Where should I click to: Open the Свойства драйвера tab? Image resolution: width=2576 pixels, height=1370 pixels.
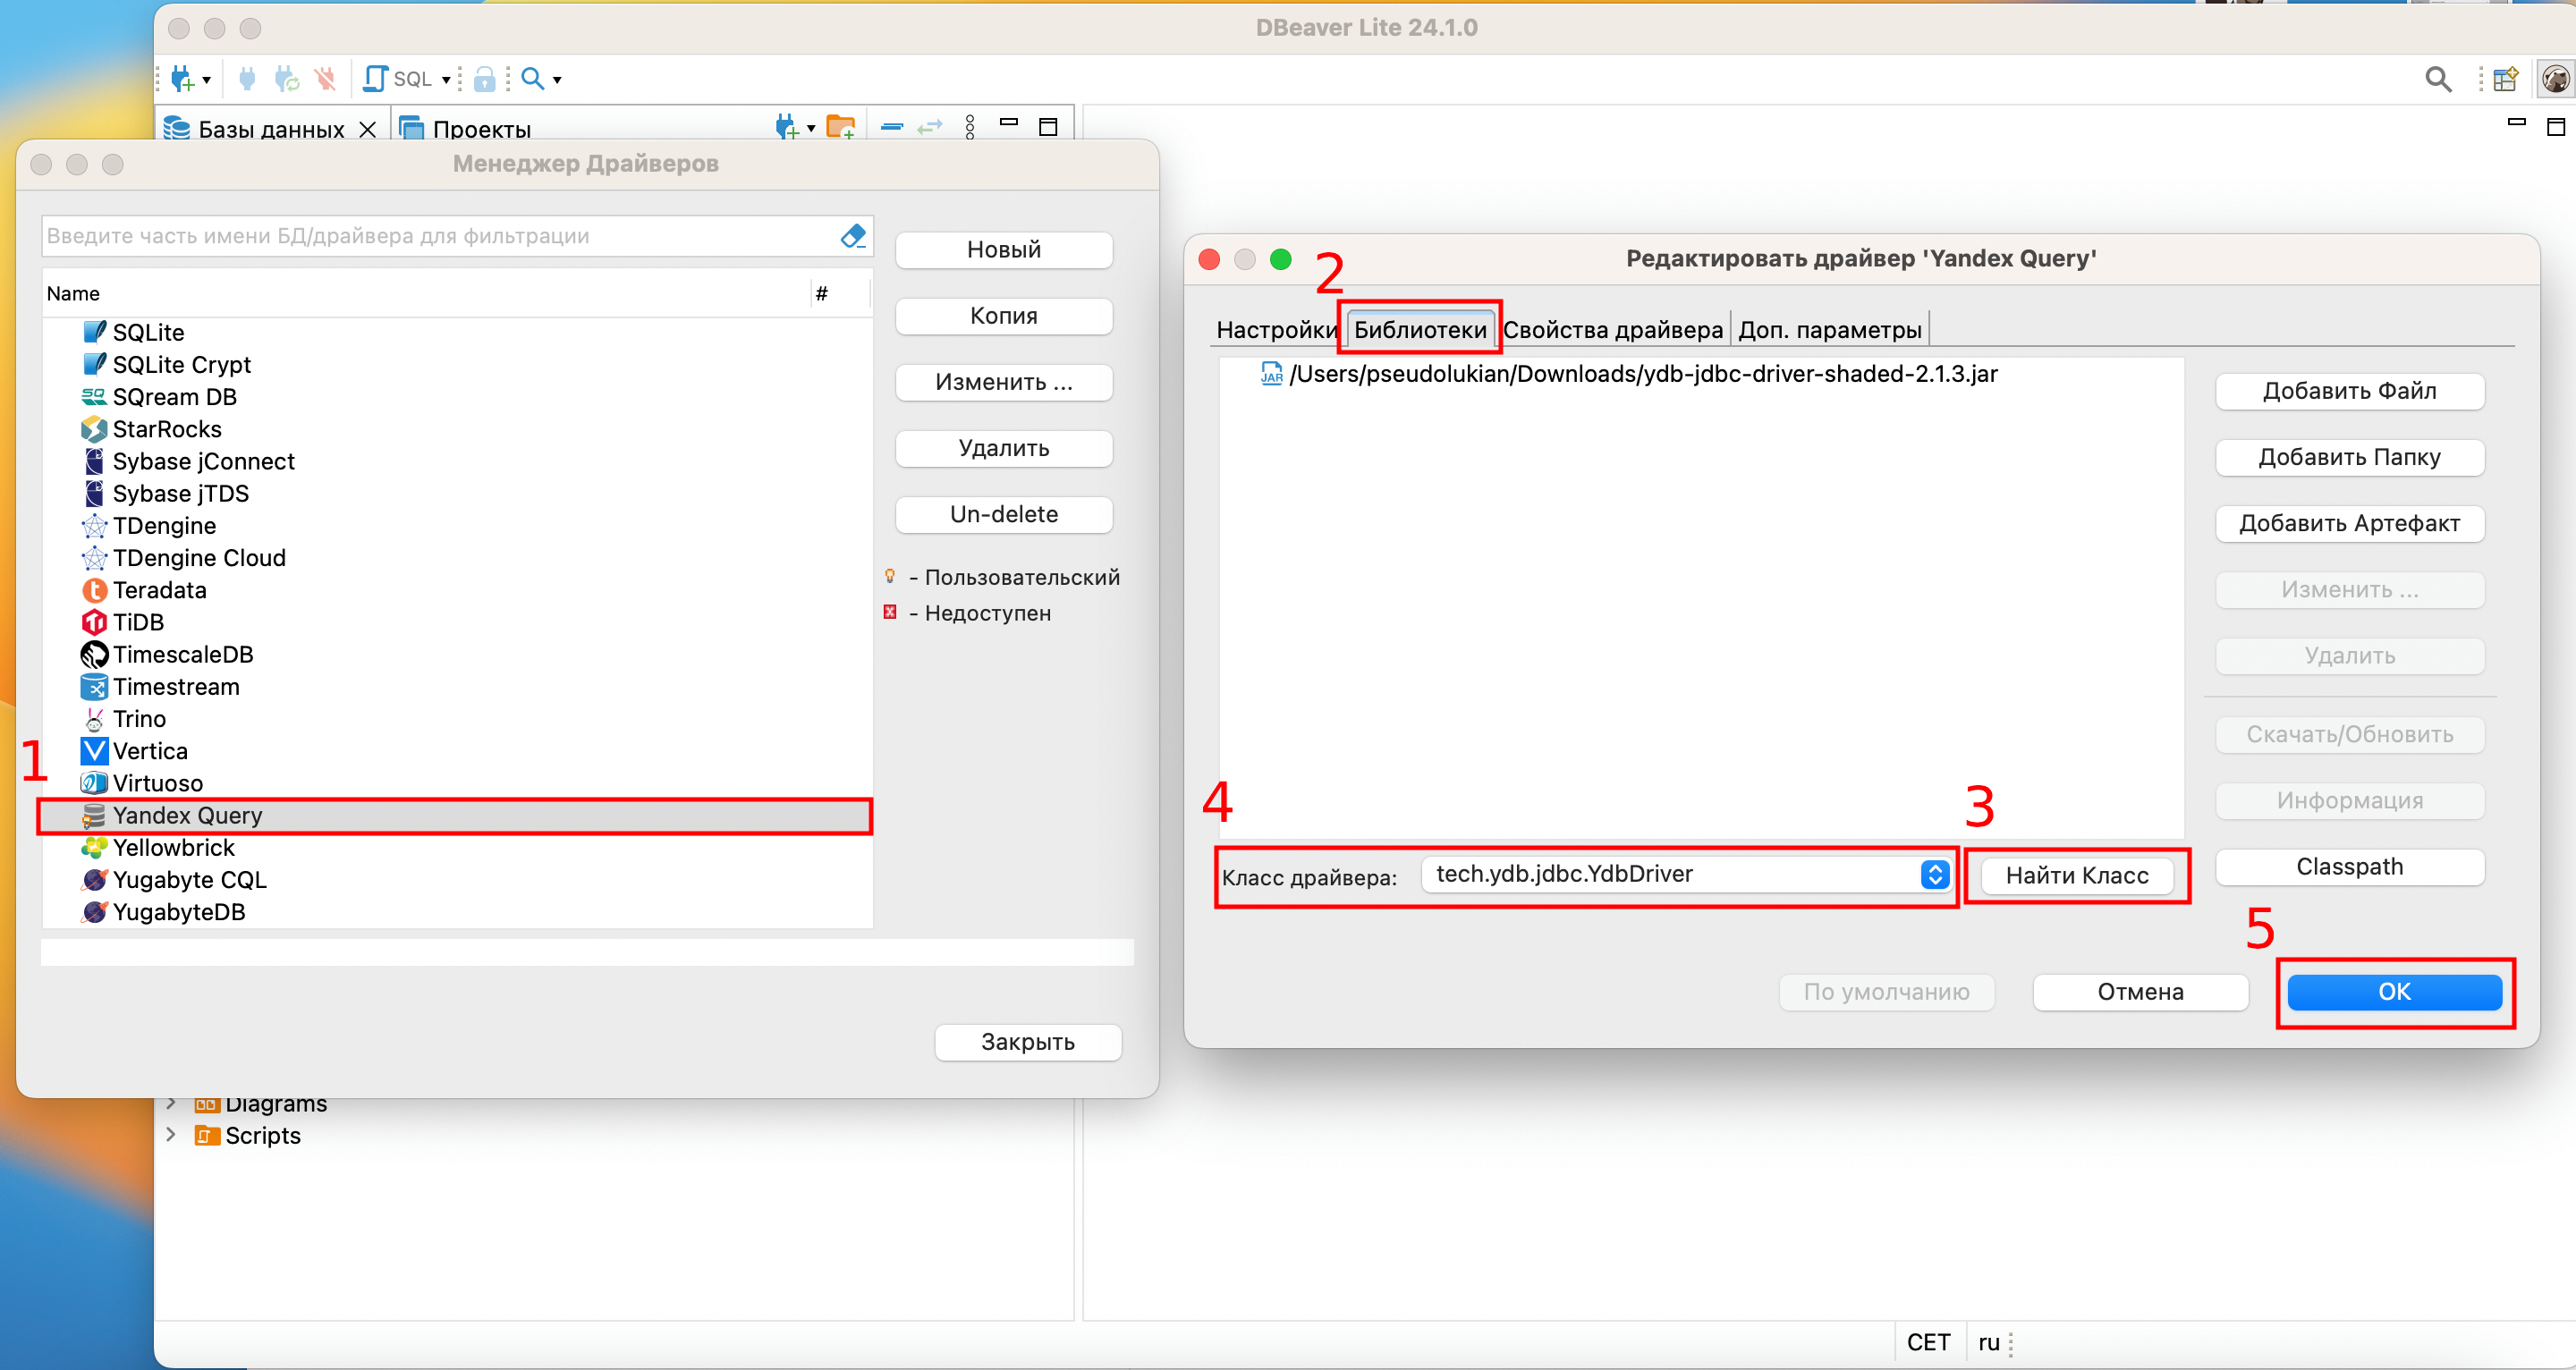pos(1612,329)
